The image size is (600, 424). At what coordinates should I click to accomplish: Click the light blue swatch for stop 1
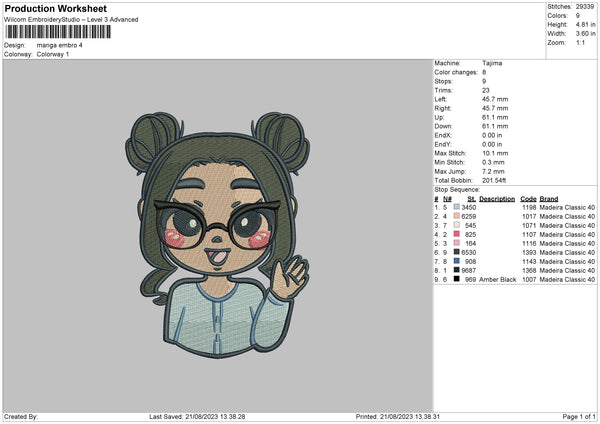[x=456, y=207]
